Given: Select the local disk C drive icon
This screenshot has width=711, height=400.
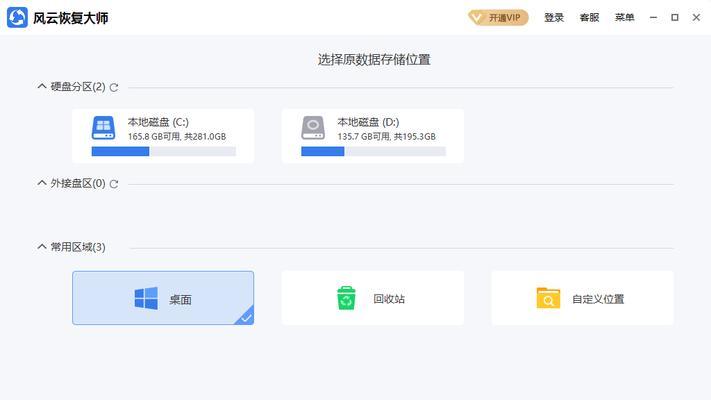Looking at the screenshot, I should click(x=103, y=128).
